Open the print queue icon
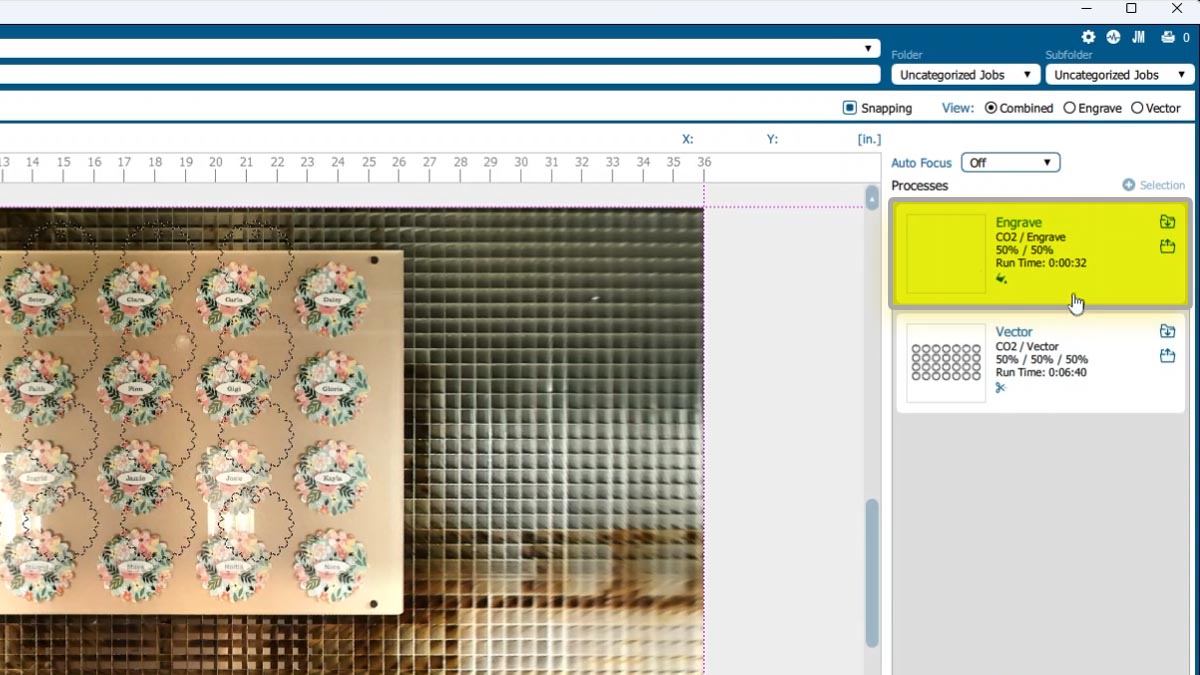This screenshot has height=675, width=1200. [1167, 37]
